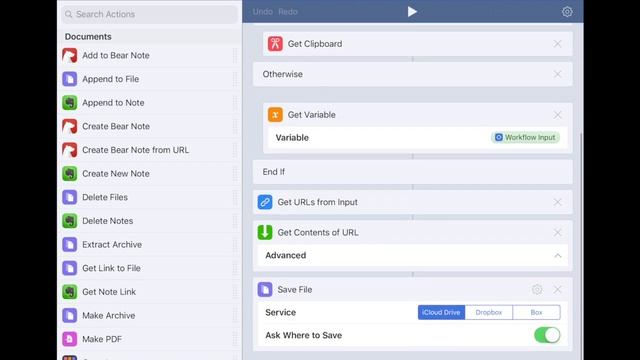Viewport: 640px width, 360px height.
Task: Click the Add to Bear Note icon
Action: coord(70,56)
